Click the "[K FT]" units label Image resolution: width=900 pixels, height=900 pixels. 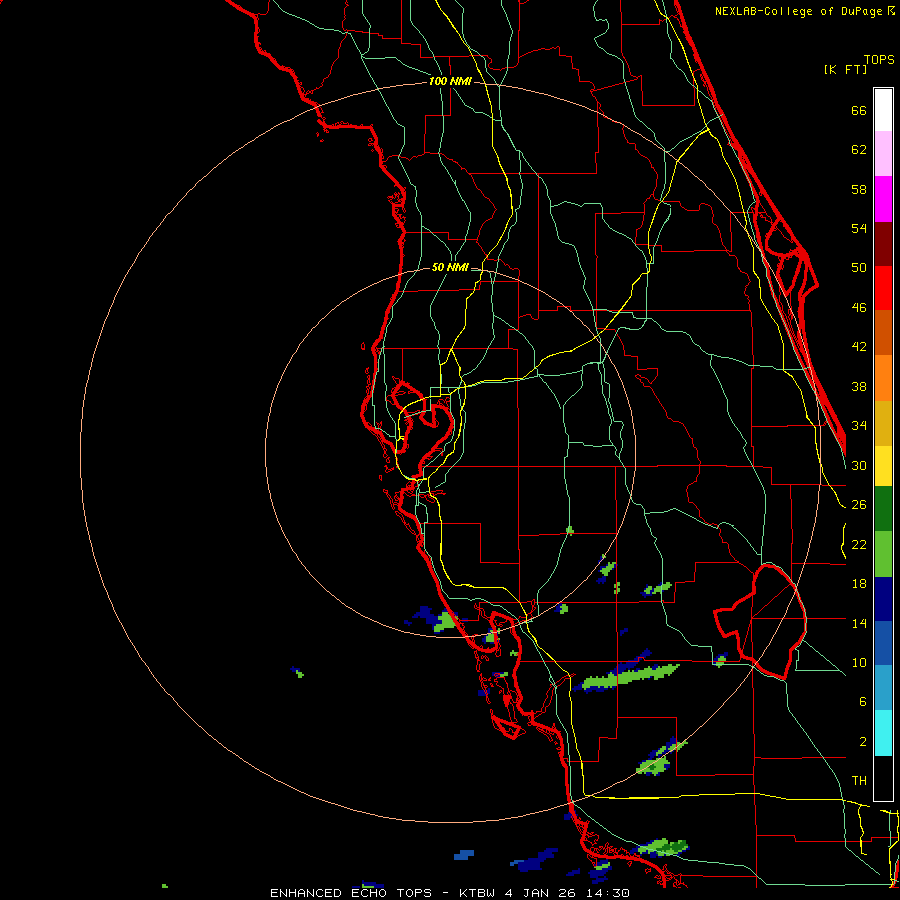click(x=845, y=70)
